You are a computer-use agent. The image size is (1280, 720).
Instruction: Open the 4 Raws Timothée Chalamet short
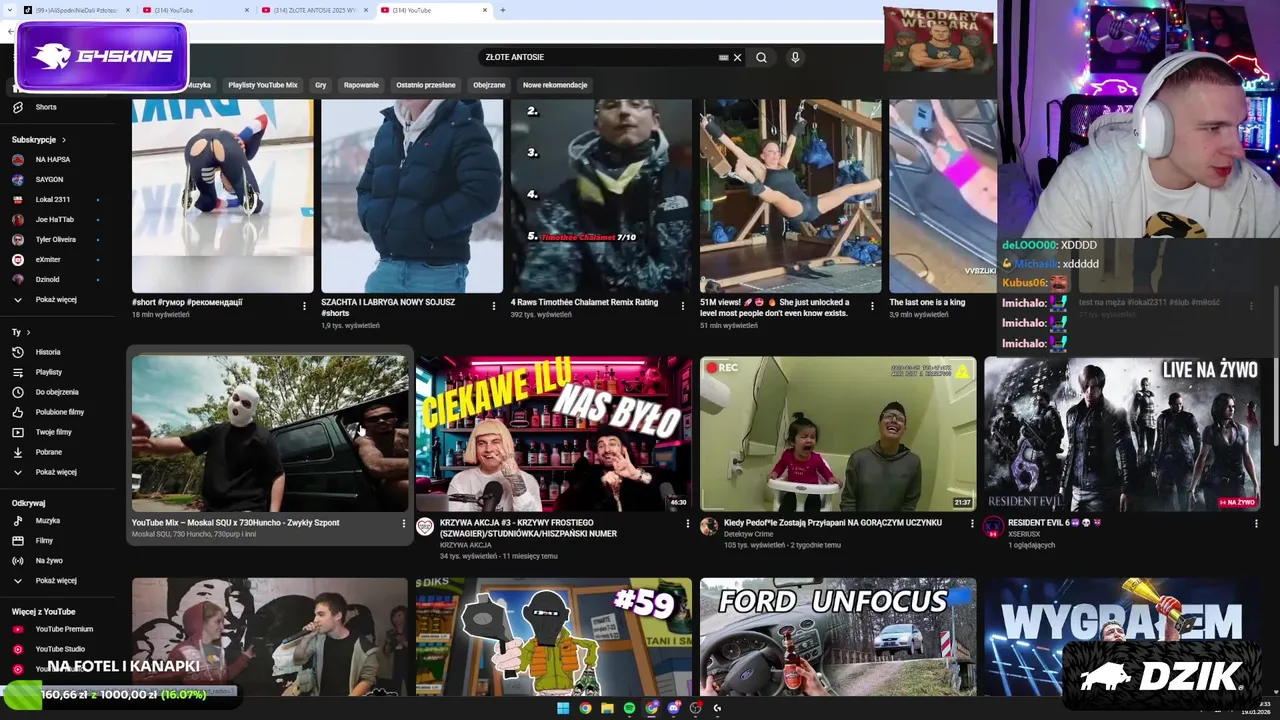pyautogui.click(x=601, y=195)
